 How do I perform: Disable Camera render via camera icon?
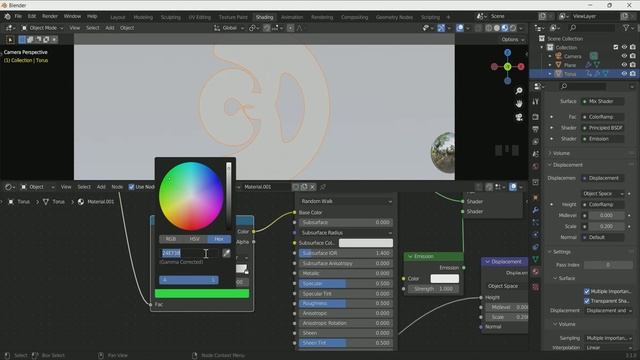coord(633,56)
